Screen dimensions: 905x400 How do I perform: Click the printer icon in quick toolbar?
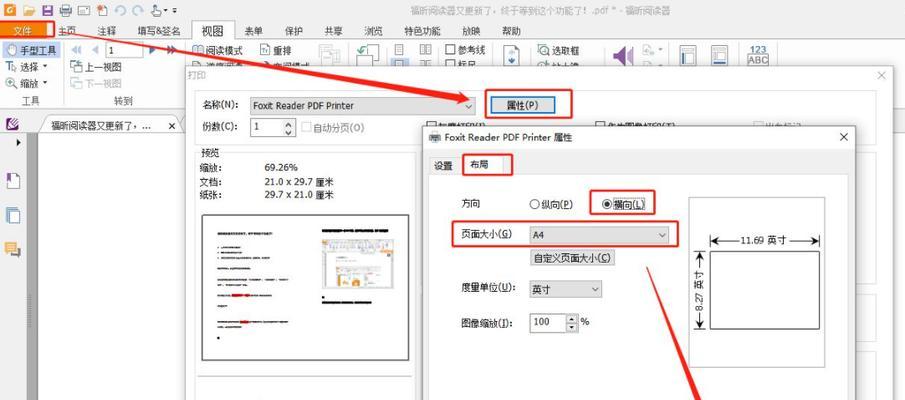pyautogui.click(x=65, y=10)
